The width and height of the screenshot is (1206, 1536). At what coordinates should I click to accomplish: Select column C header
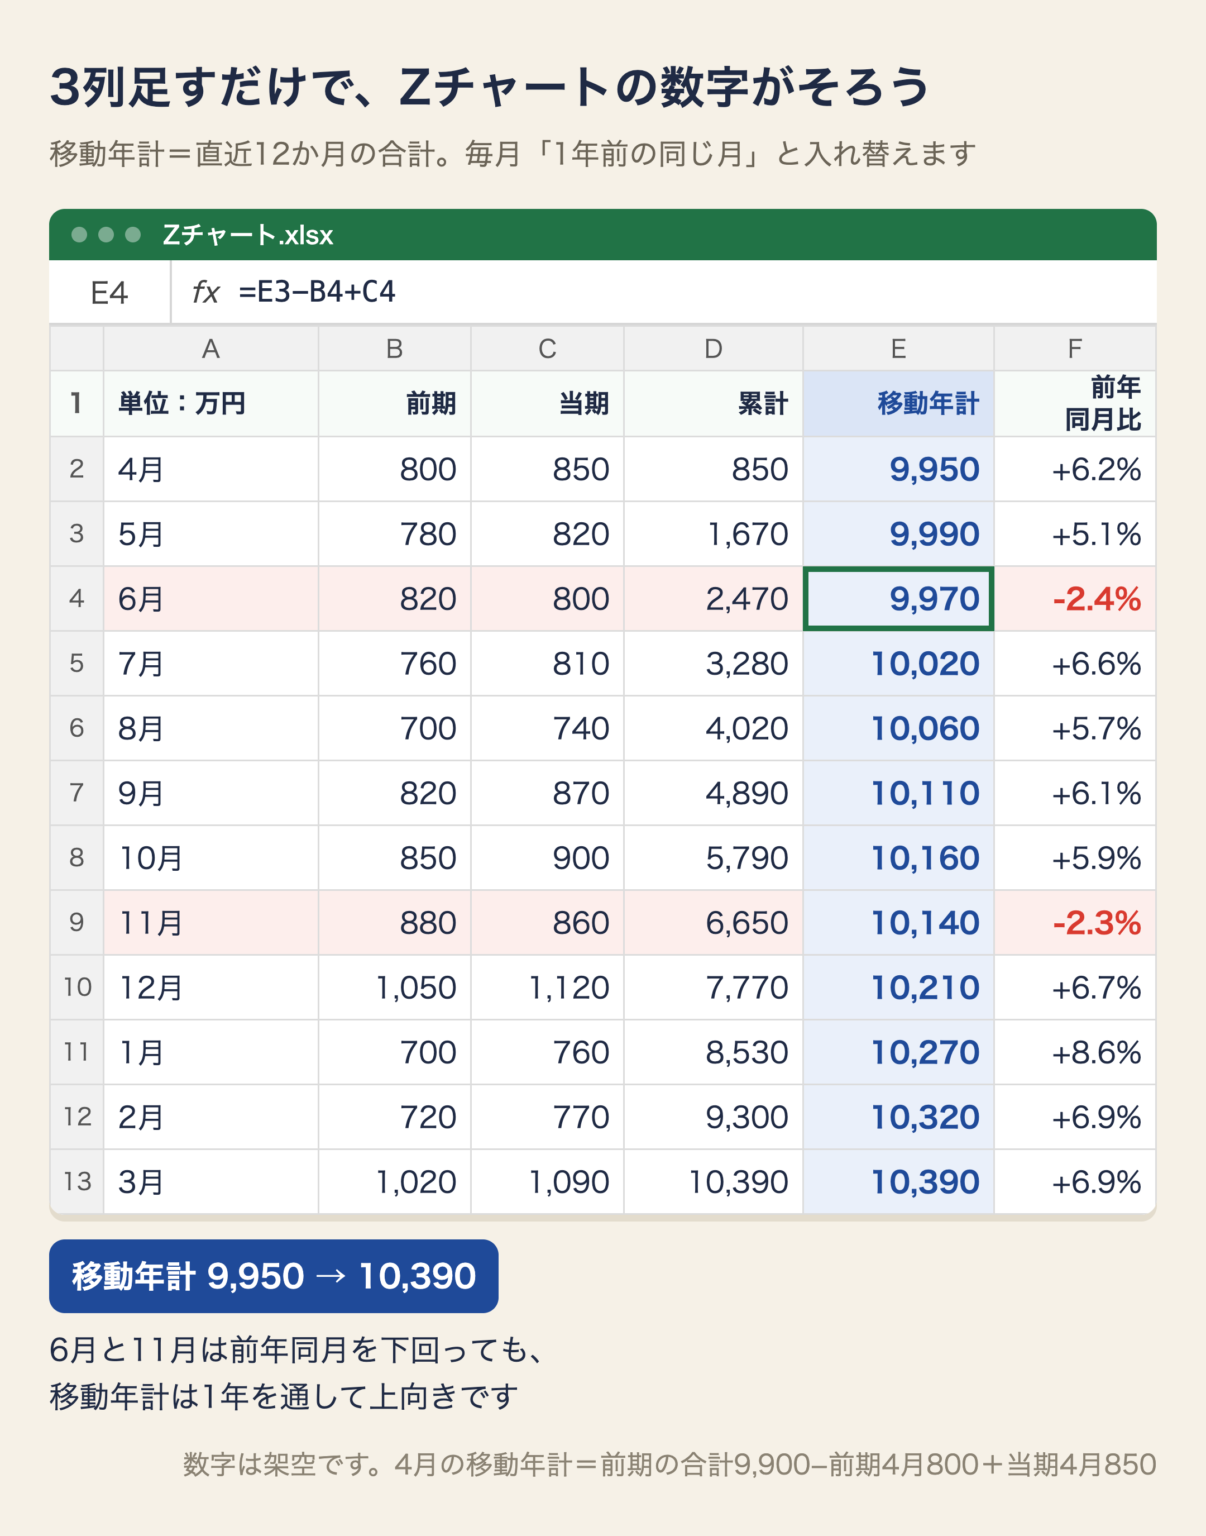tap(548, 349)
